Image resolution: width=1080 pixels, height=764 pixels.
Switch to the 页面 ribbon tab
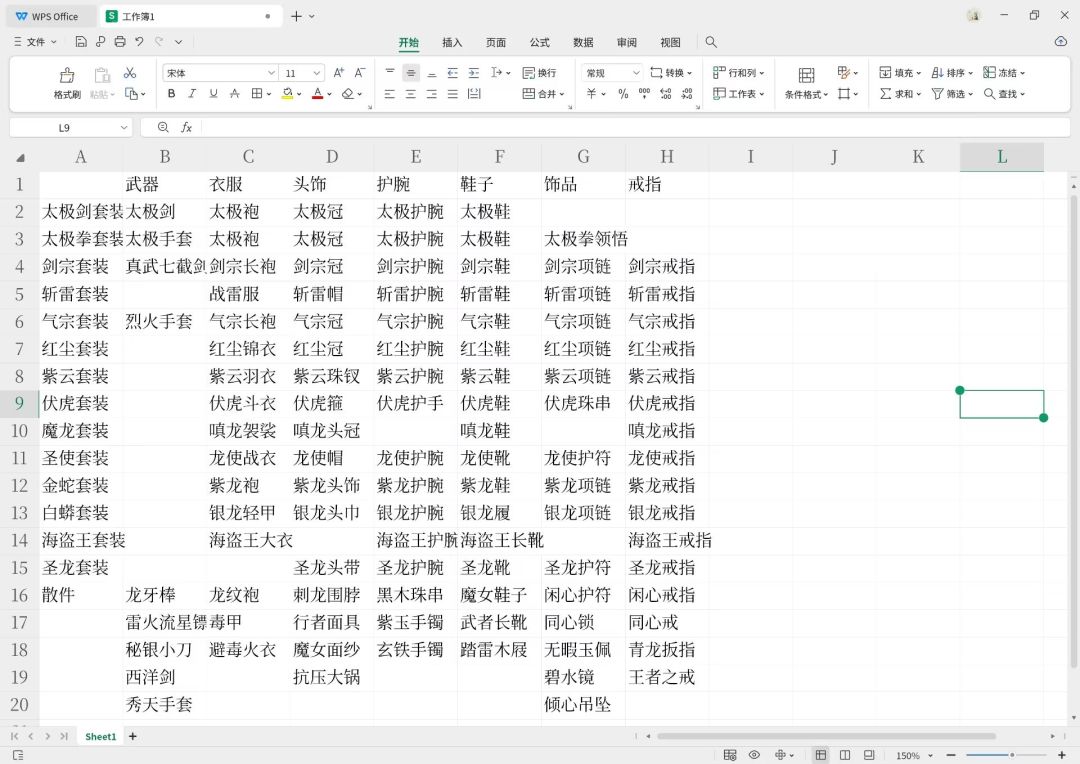(496, 42)
